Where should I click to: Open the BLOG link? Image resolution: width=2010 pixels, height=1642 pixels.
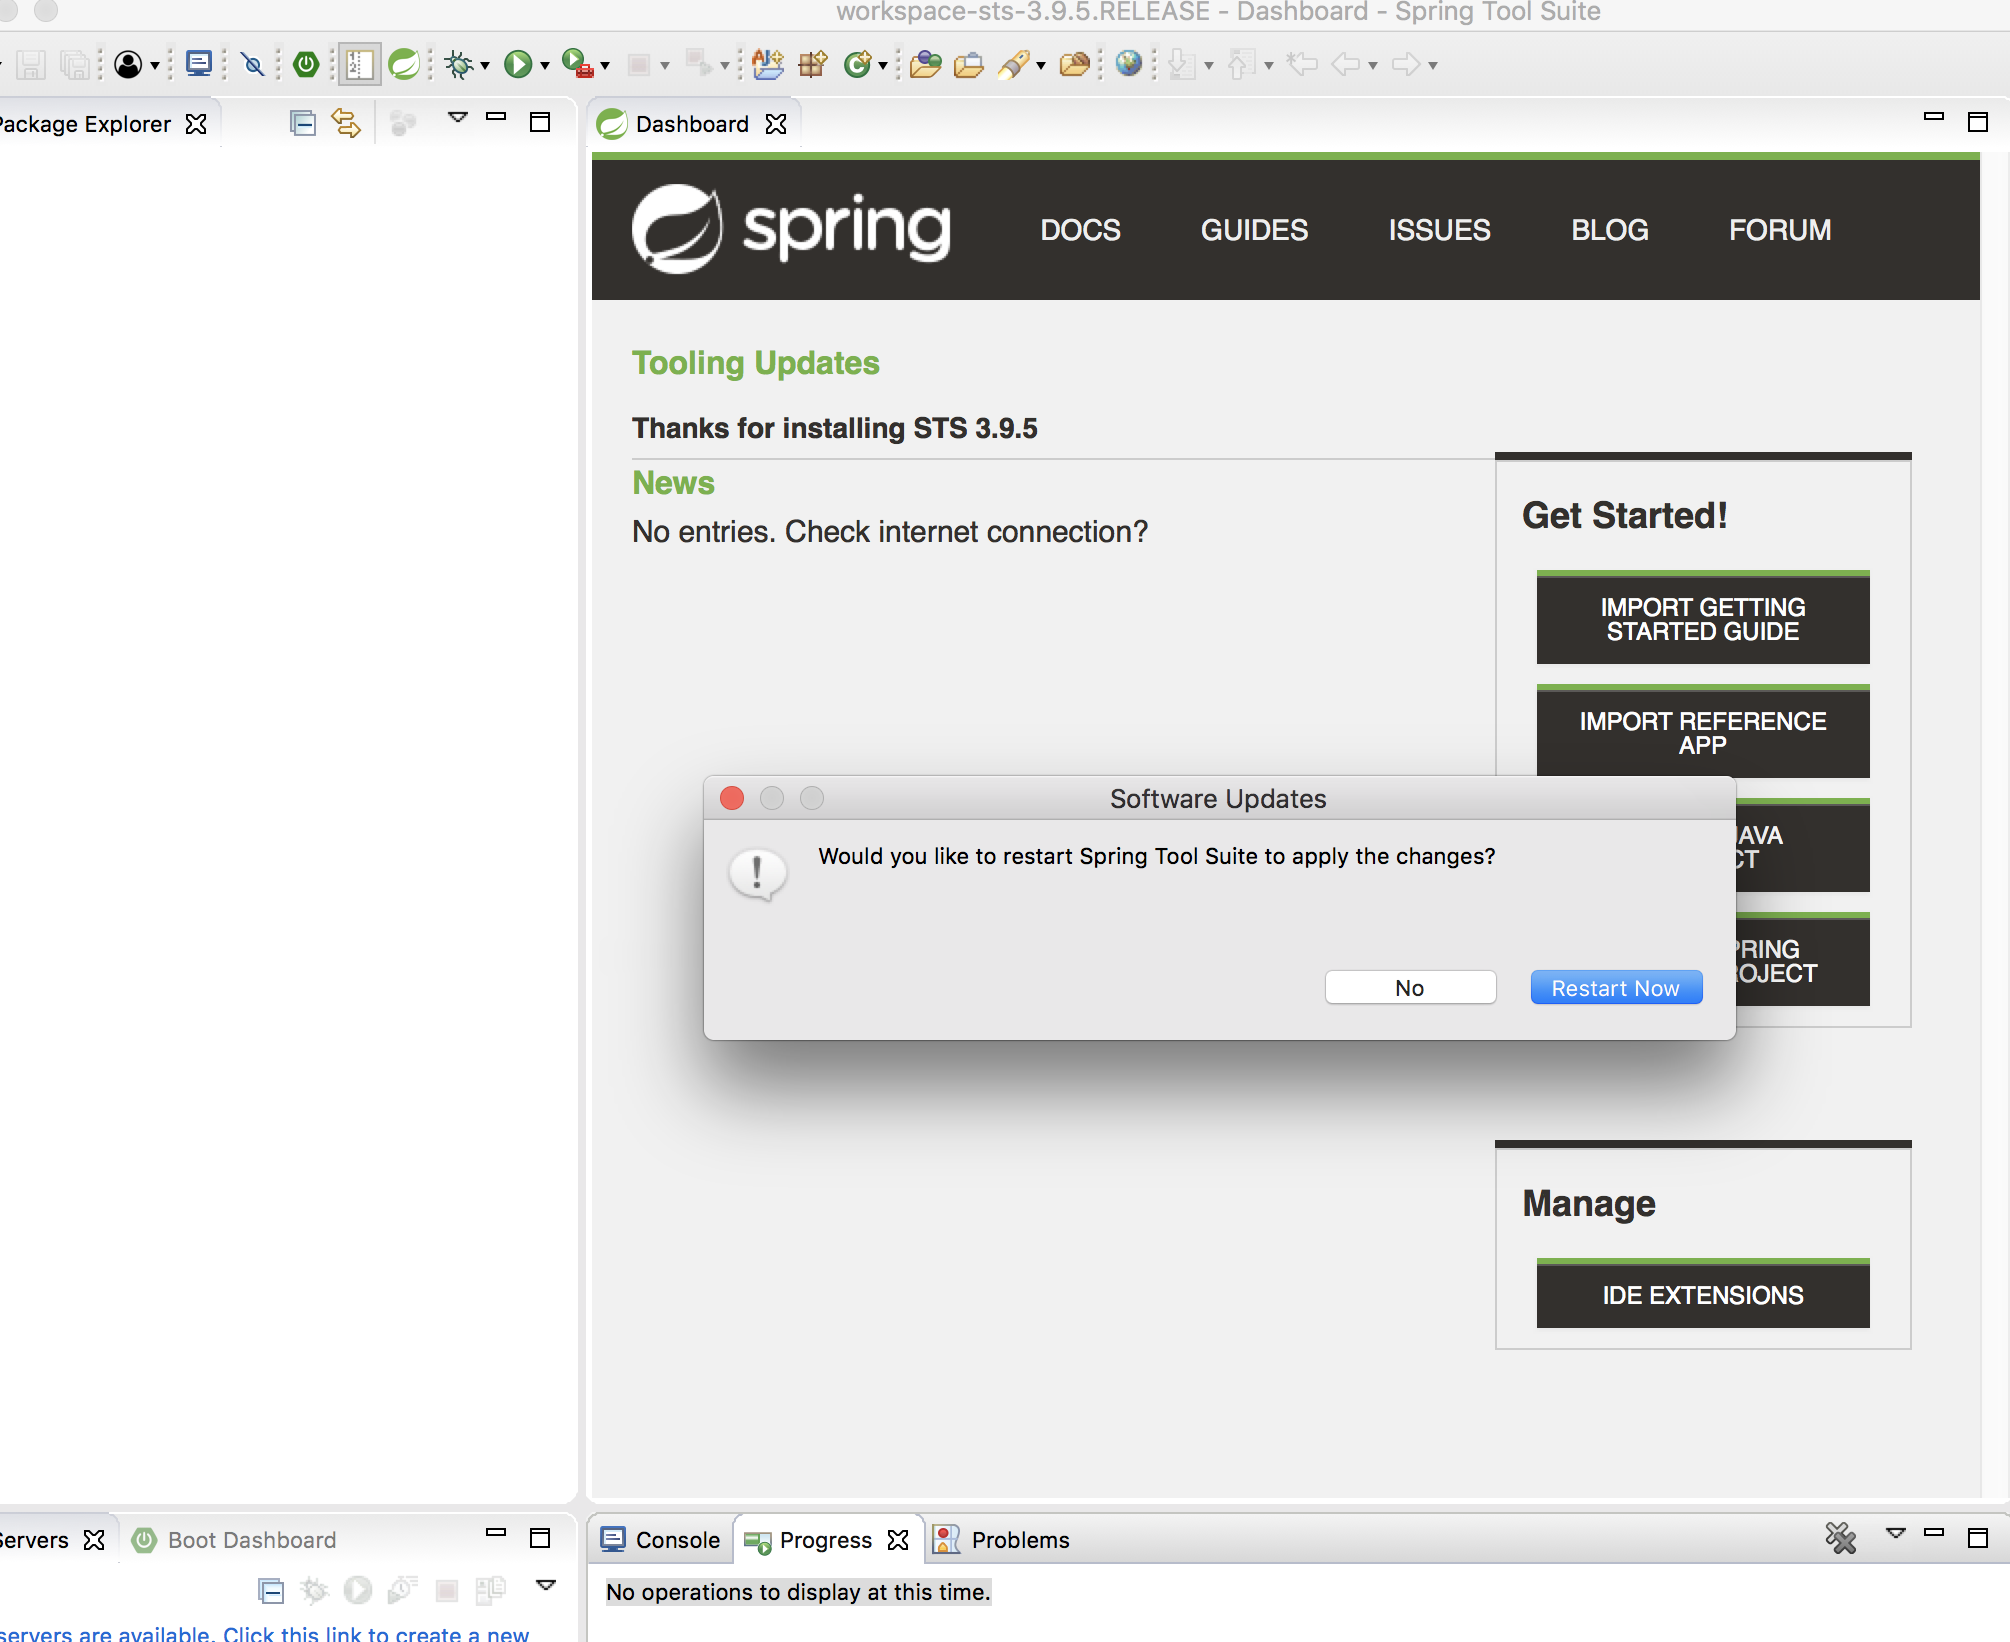(1610, 230)
